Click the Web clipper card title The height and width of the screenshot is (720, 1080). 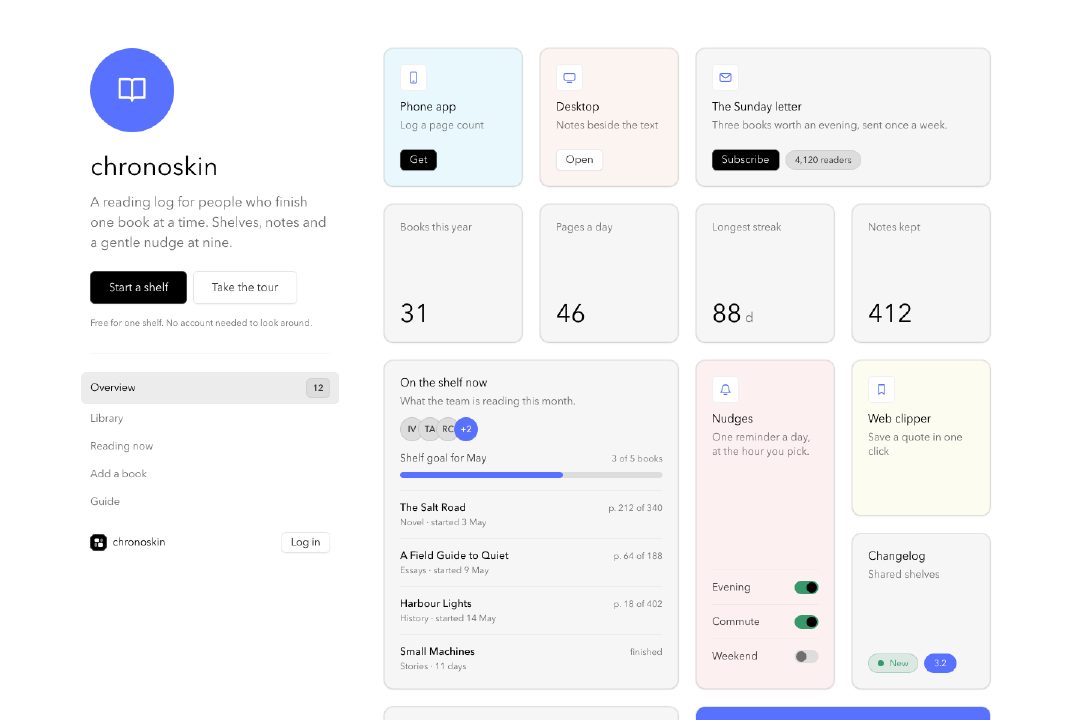pos(899,419)
